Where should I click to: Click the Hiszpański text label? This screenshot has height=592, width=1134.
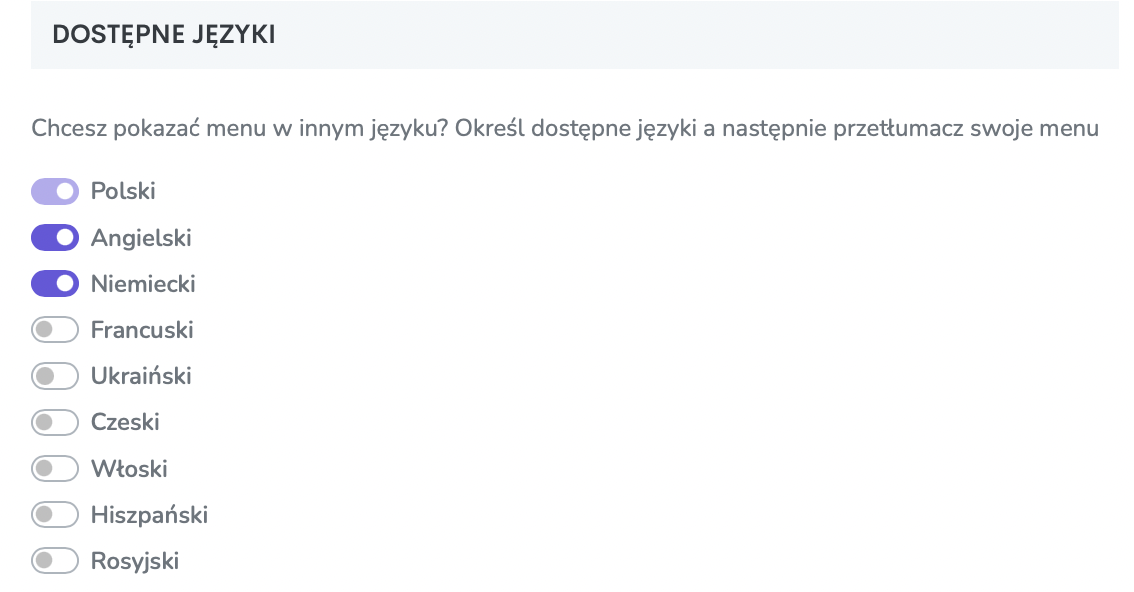click(150, 515)
